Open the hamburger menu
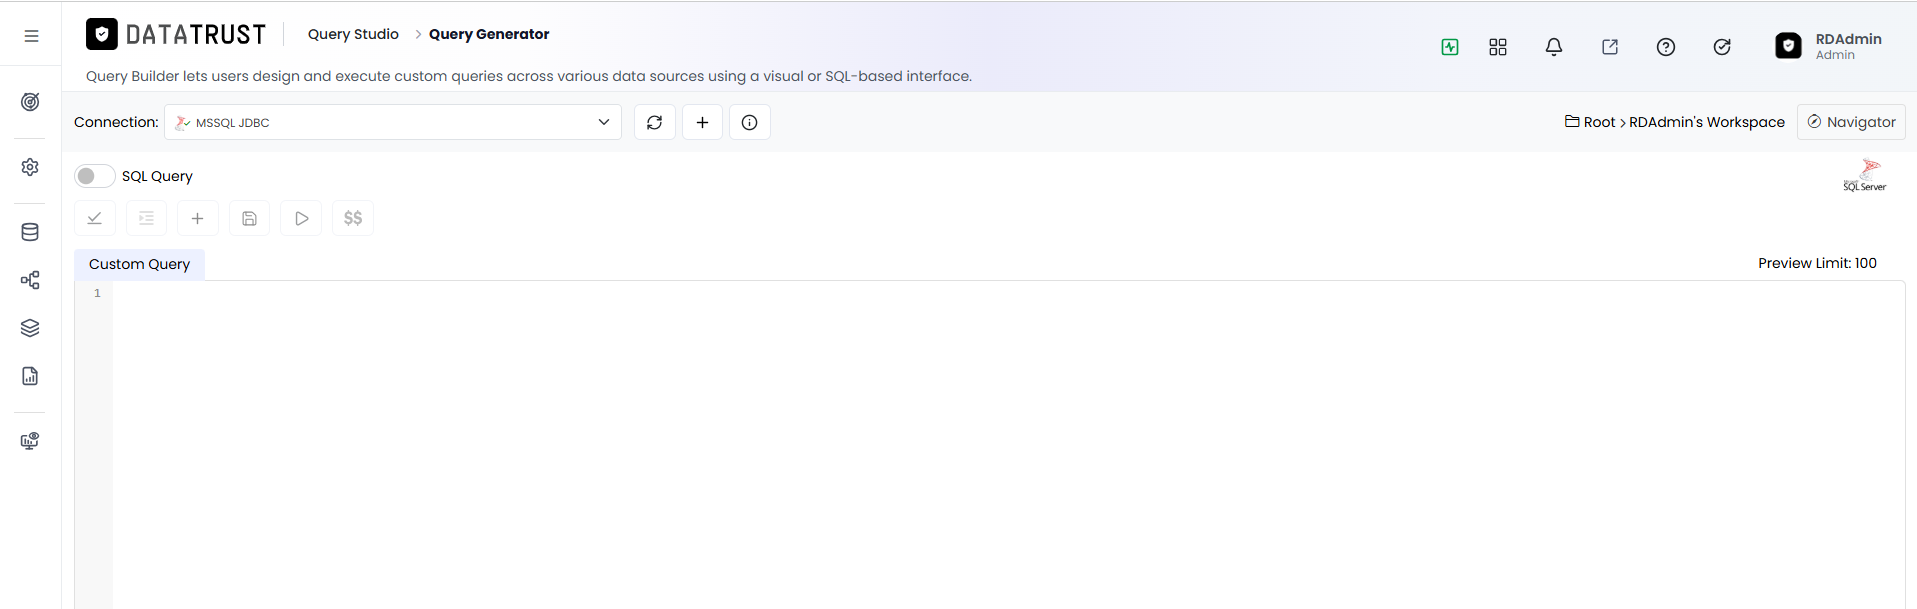This screenshot has height=609, width=1917. 31,36
